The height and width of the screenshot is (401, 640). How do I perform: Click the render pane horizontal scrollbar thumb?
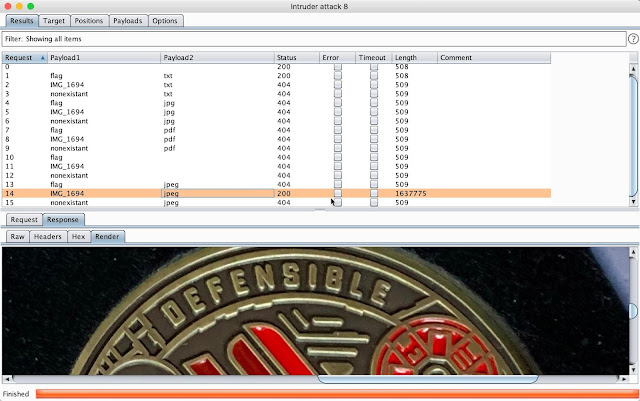[427, 379]
